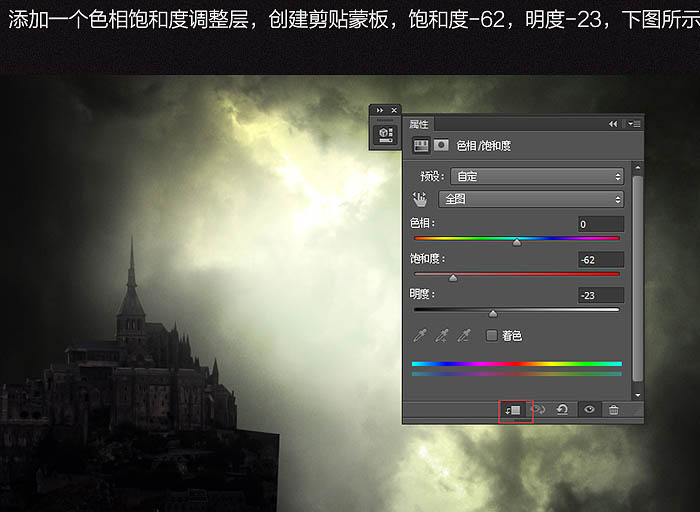Select the add-to-sample eyedropper
Screen dimensions: 700x512
[x=441, y=335]
